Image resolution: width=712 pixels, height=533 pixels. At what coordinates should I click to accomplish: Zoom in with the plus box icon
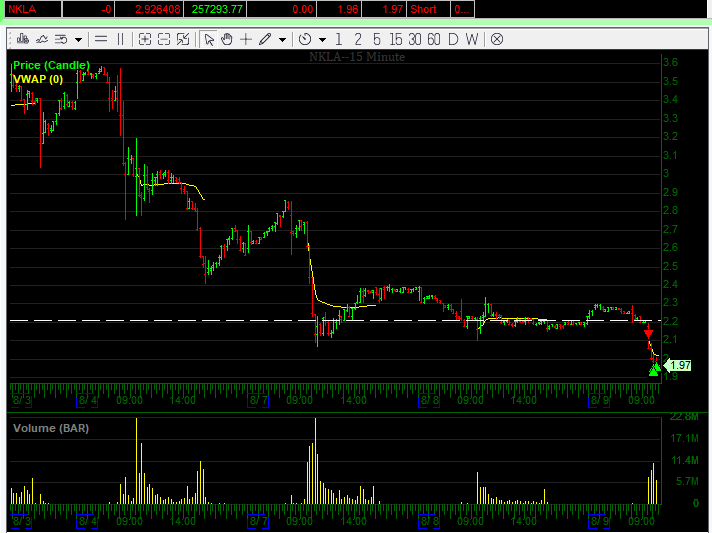tap(145, 39)
